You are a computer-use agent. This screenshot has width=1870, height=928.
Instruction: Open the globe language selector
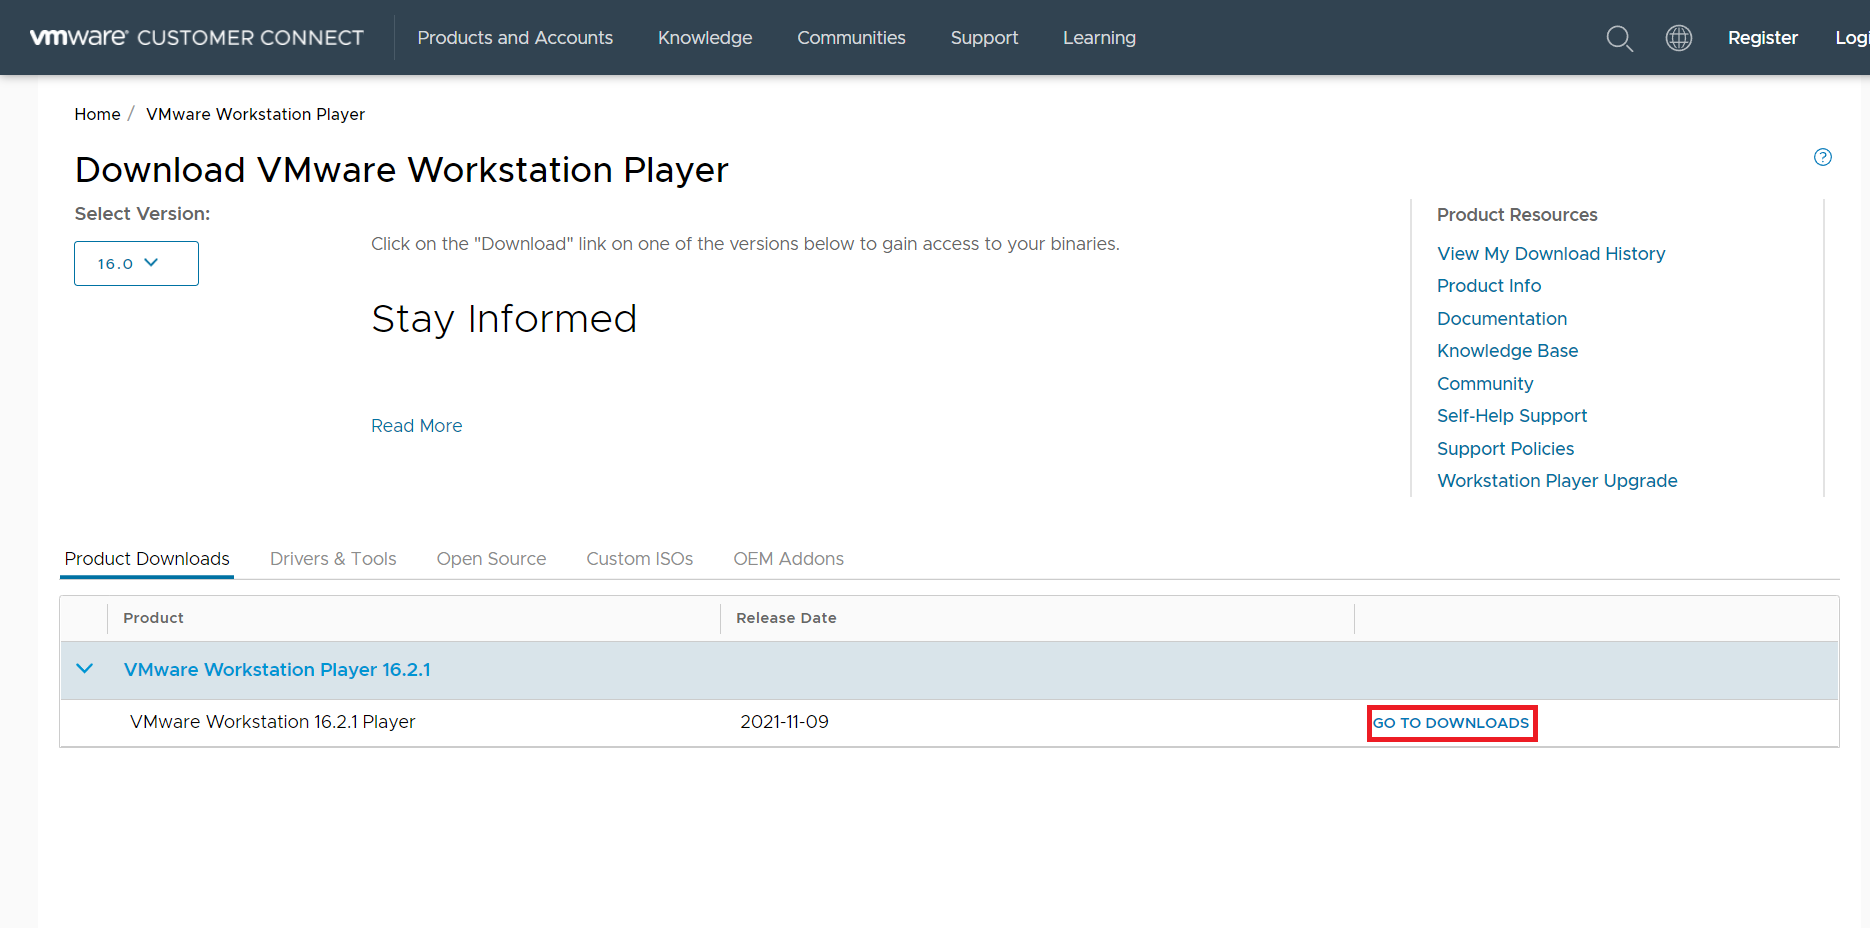[1679, 38]
